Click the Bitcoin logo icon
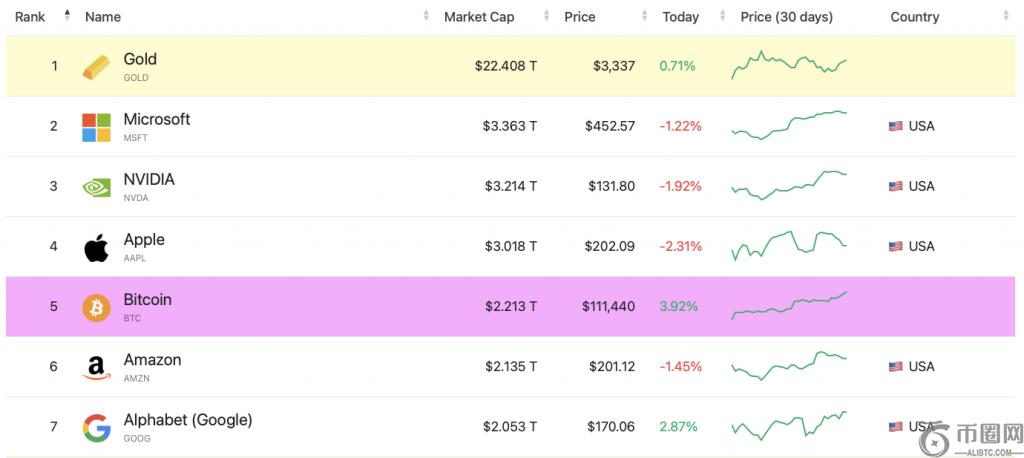 pos(96,307)
